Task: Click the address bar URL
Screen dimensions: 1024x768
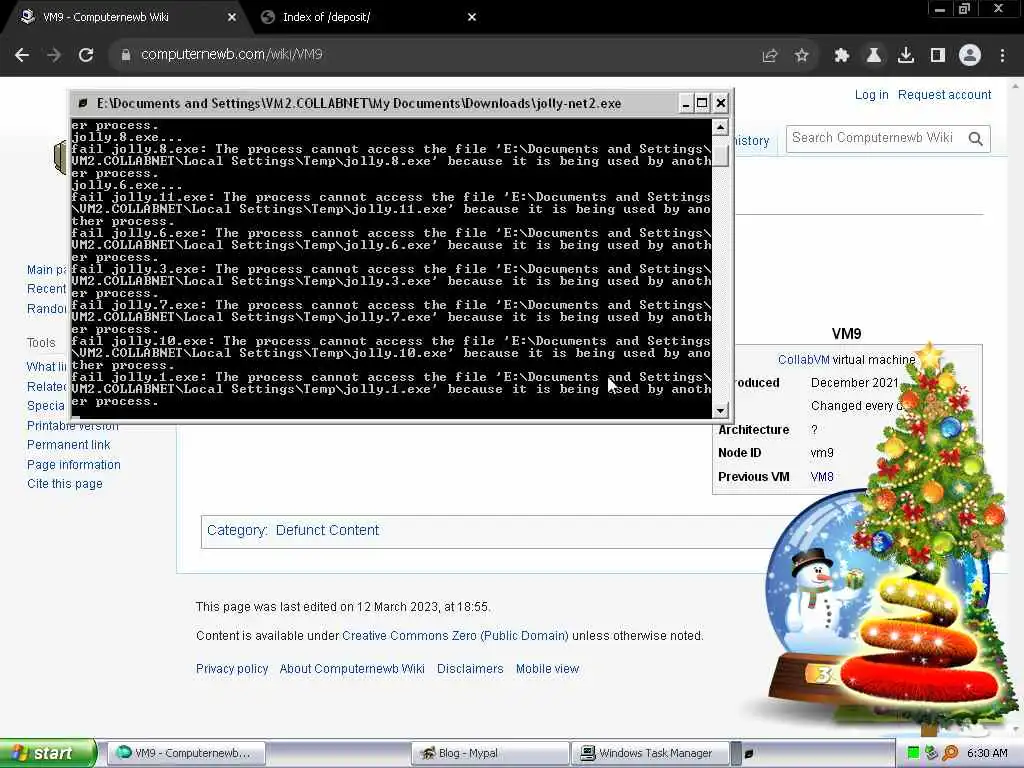Action: point(232,55)
